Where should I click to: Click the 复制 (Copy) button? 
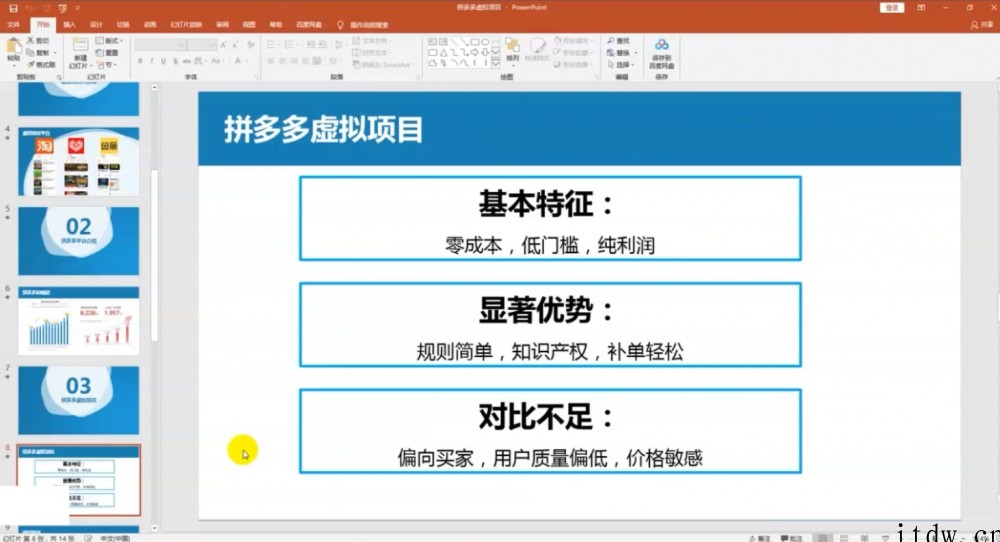[40, 53]
